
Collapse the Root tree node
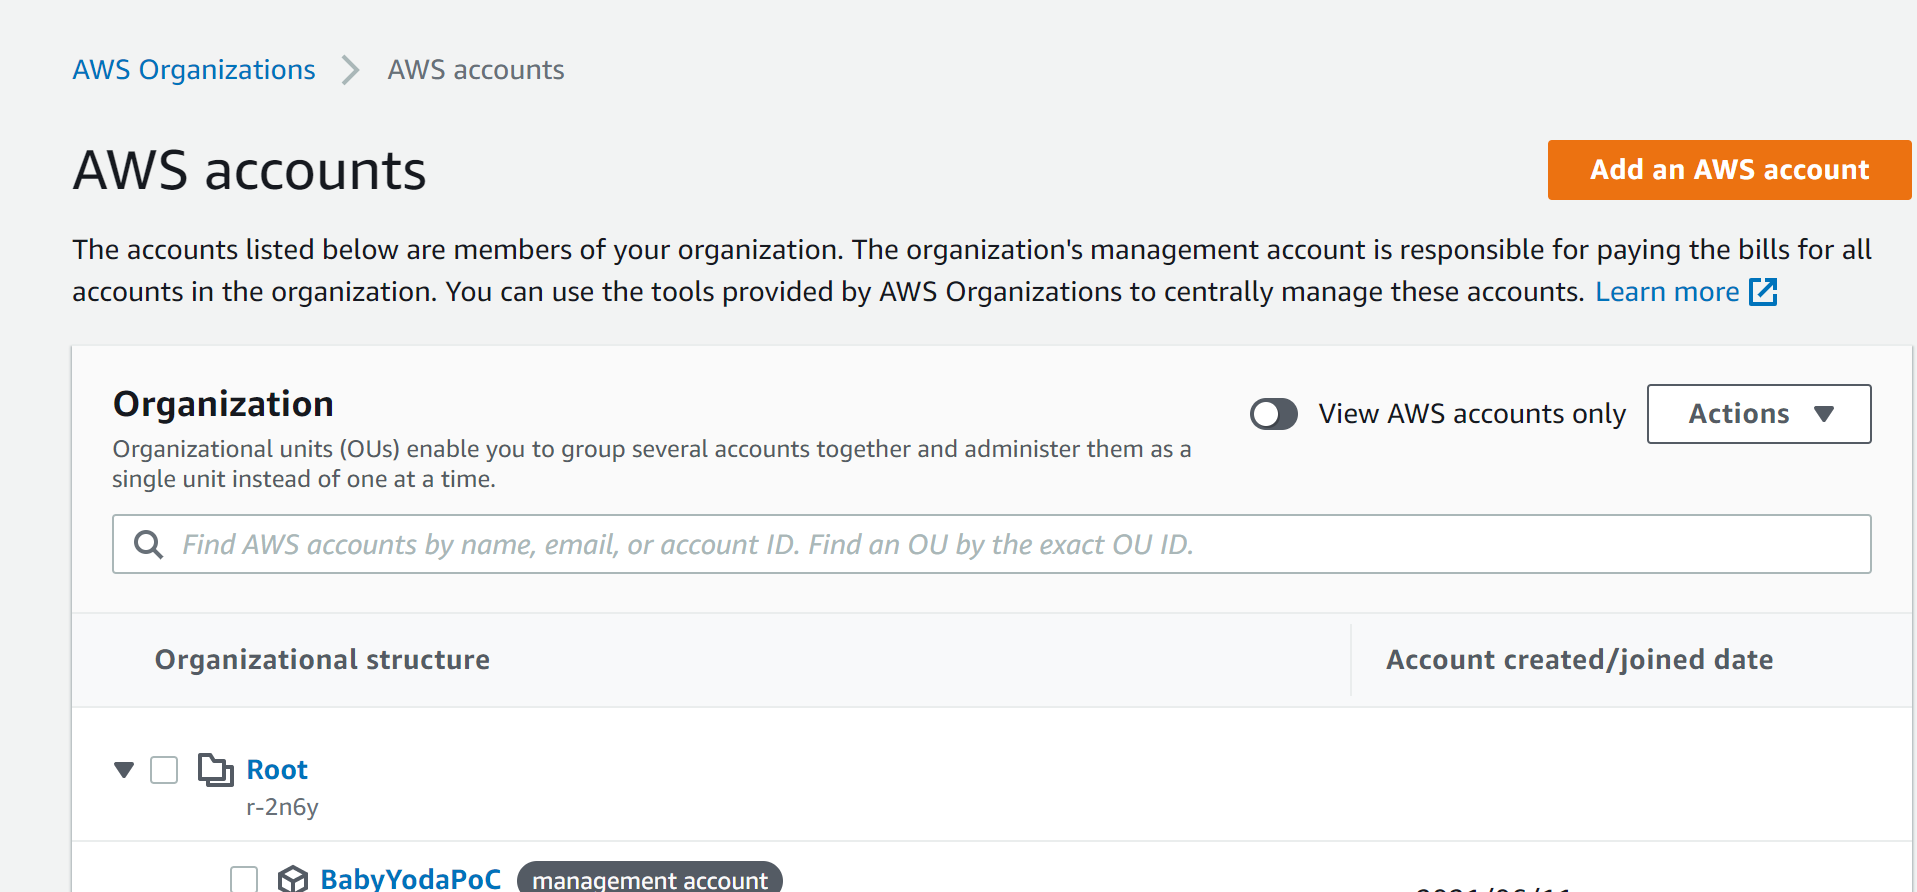(124, 770)
